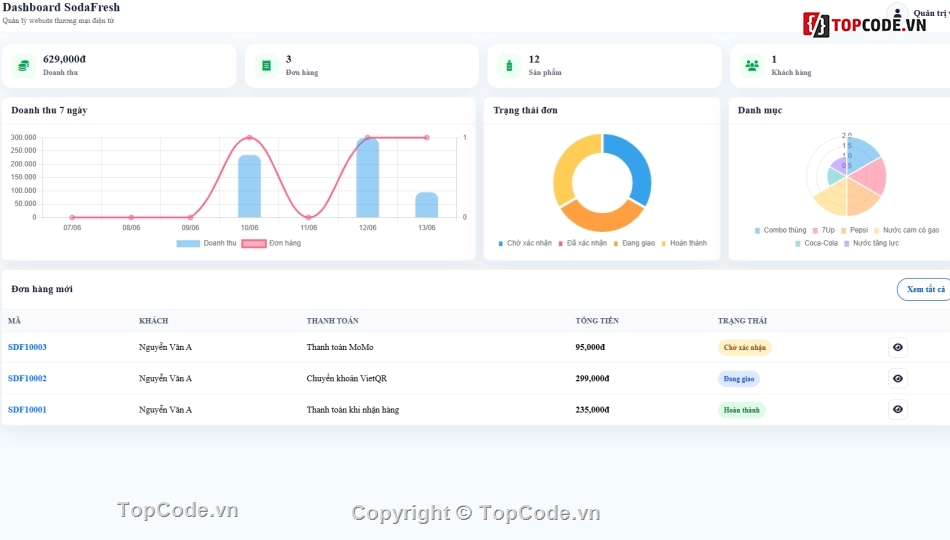The width and height of the screenshot is (950, 540).
Task: Click the Doanh thu 7 ngày heading
Action: coord(49,110)
